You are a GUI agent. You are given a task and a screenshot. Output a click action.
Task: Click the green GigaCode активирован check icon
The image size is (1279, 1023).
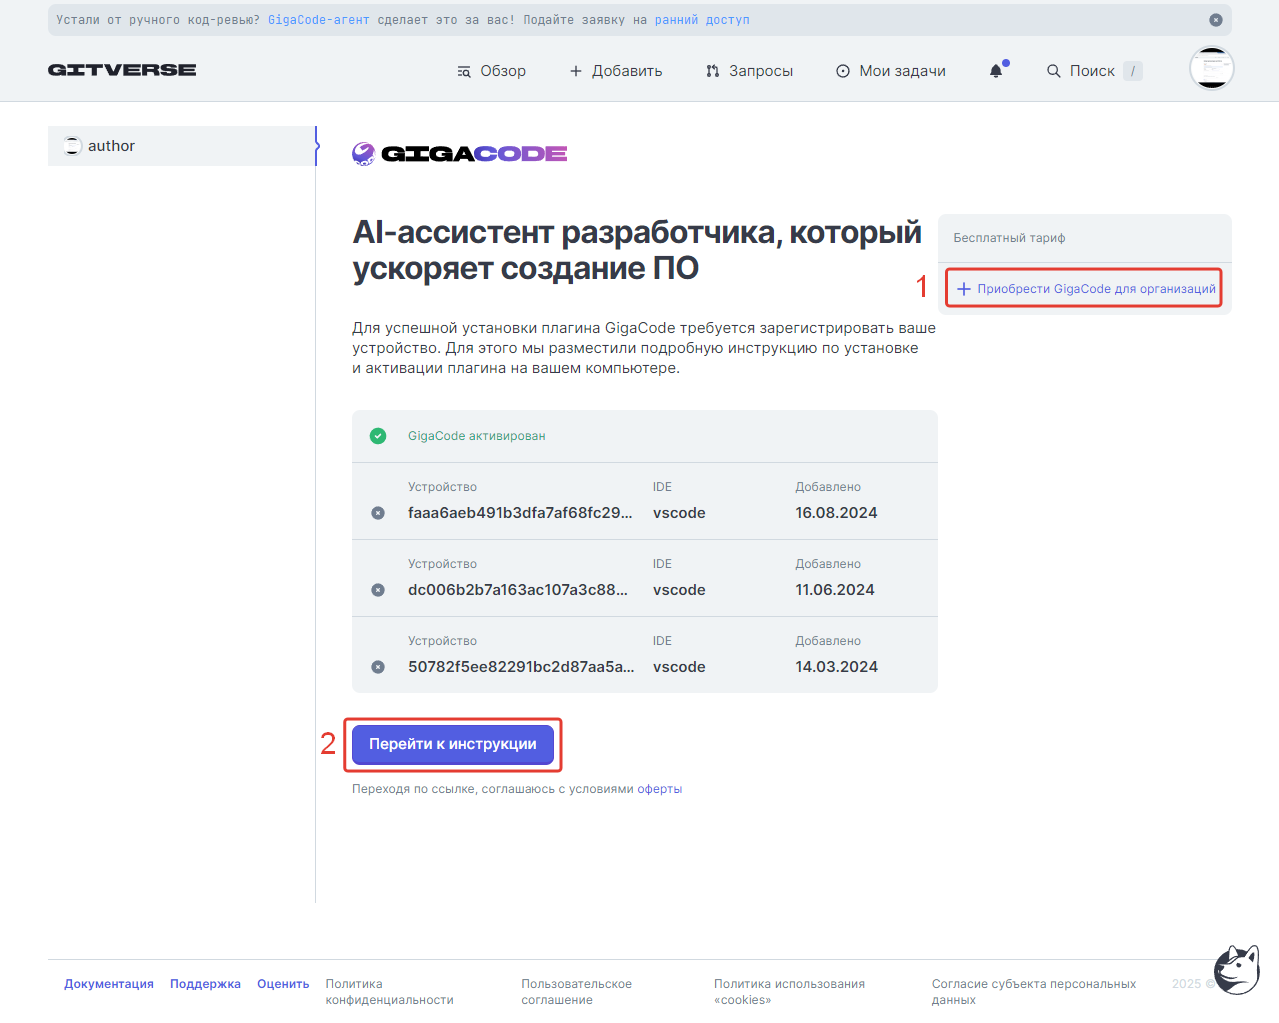[x=378, y=436]
